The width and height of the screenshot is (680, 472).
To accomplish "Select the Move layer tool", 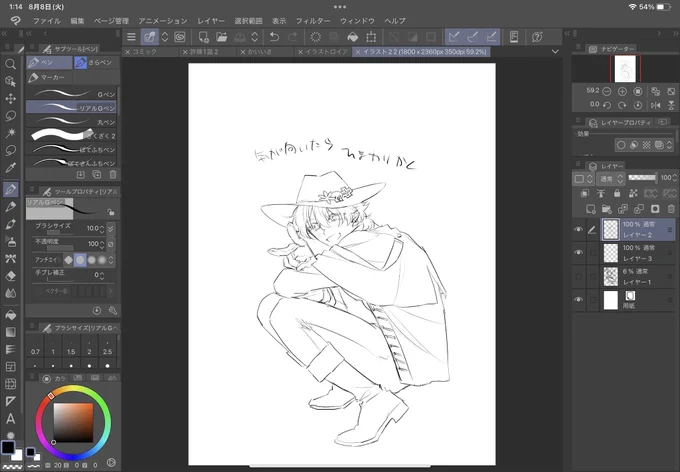I will (10, 98).
